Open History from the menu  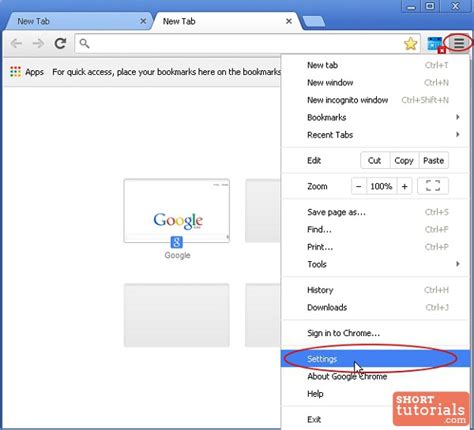pyautogui.click(x=375, y=290)
